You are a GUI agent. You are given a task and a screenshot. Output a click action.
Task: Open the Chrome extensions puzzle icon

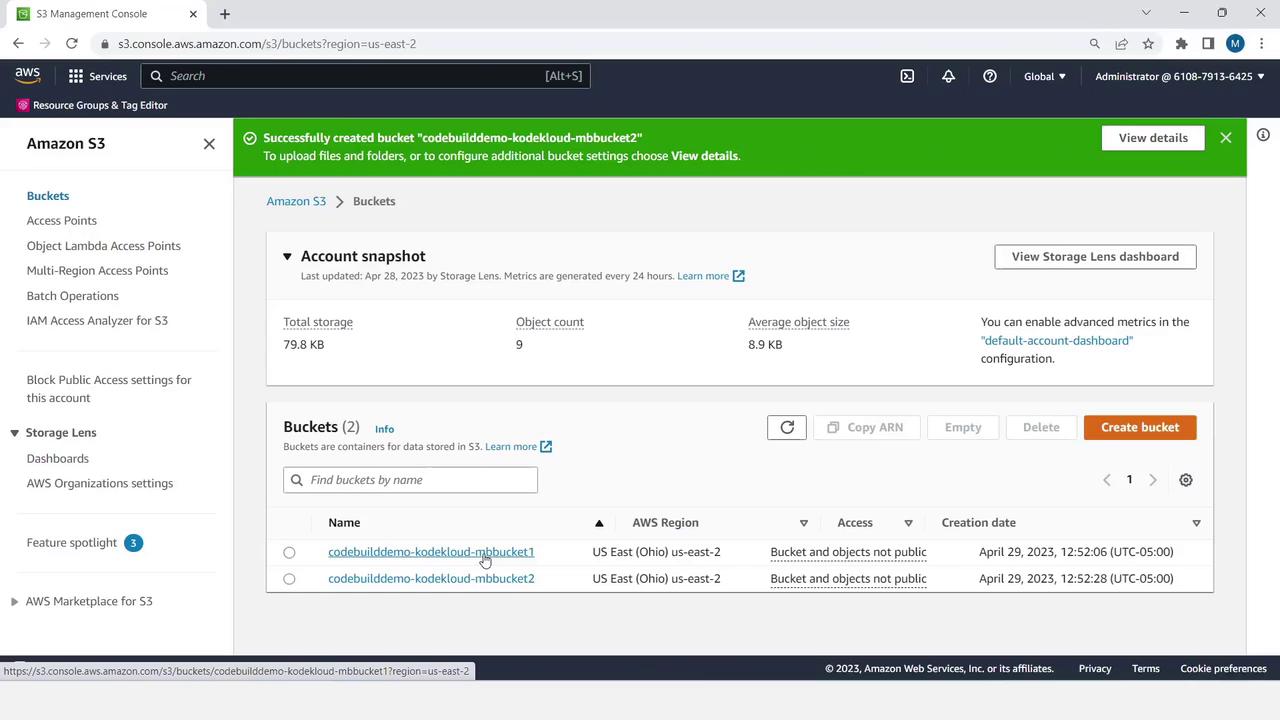point(1181,44)
